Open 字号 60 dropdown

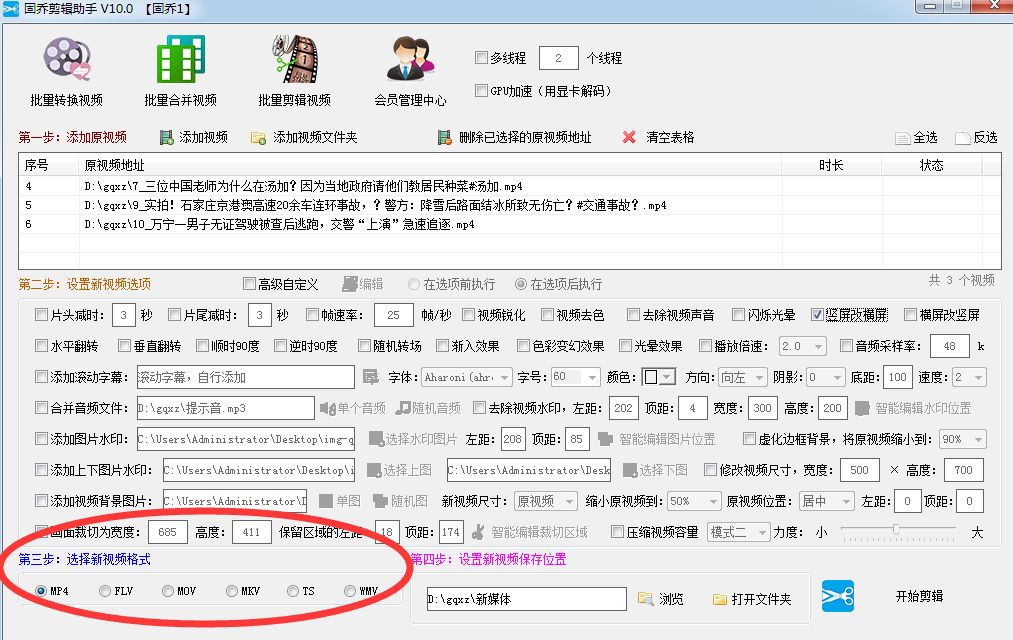click(x=576, y=377)
